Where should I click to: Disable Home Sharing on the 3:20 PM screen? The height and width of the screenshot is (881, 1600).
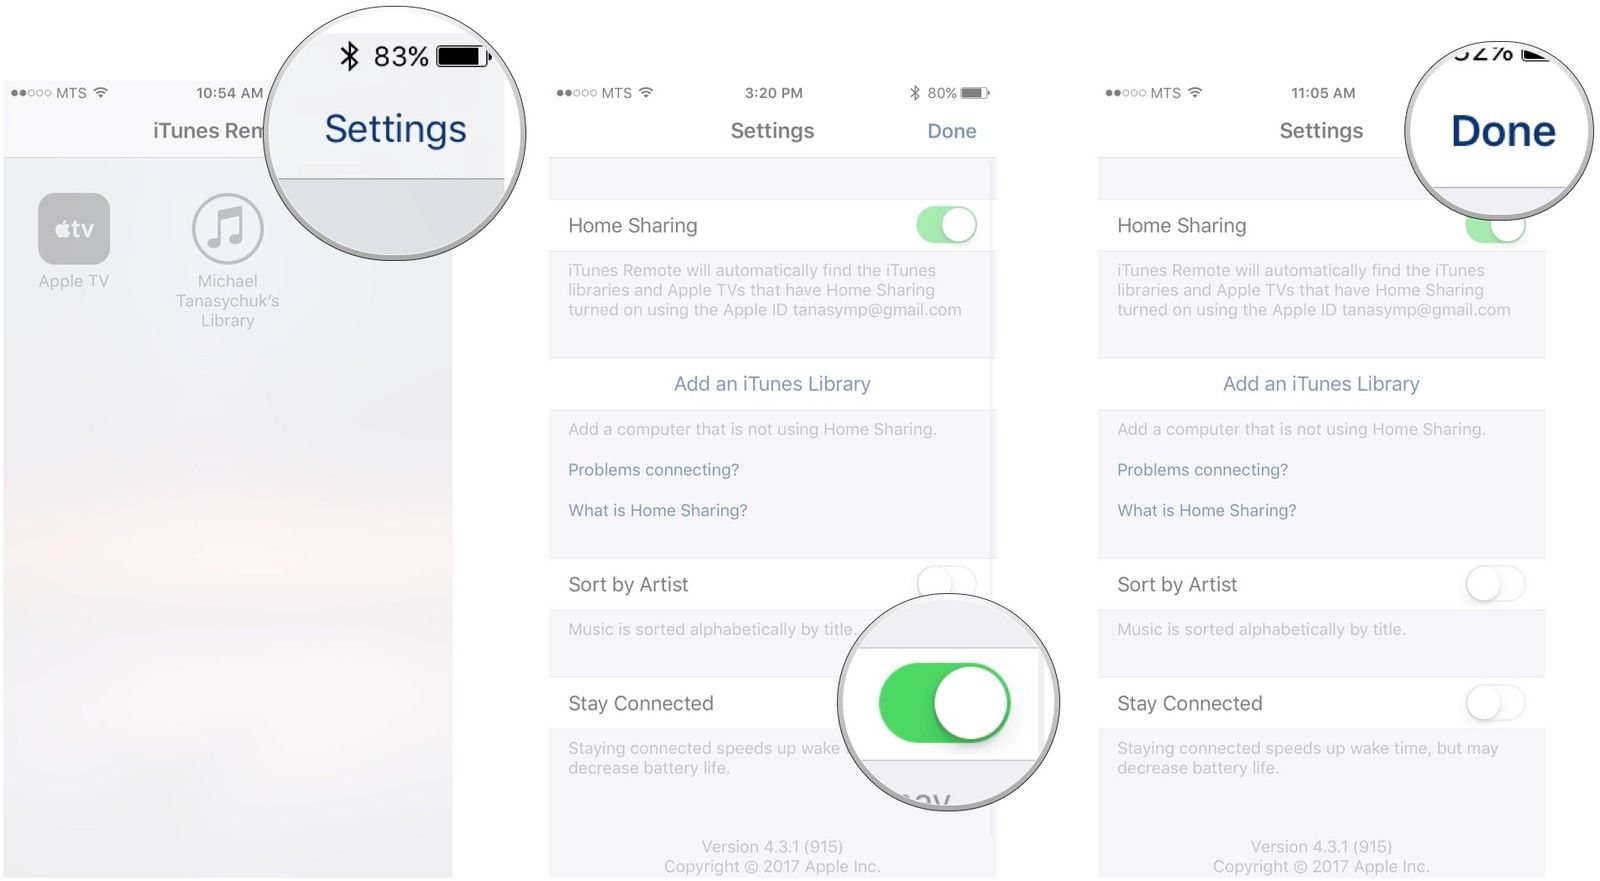coord(945,225)
